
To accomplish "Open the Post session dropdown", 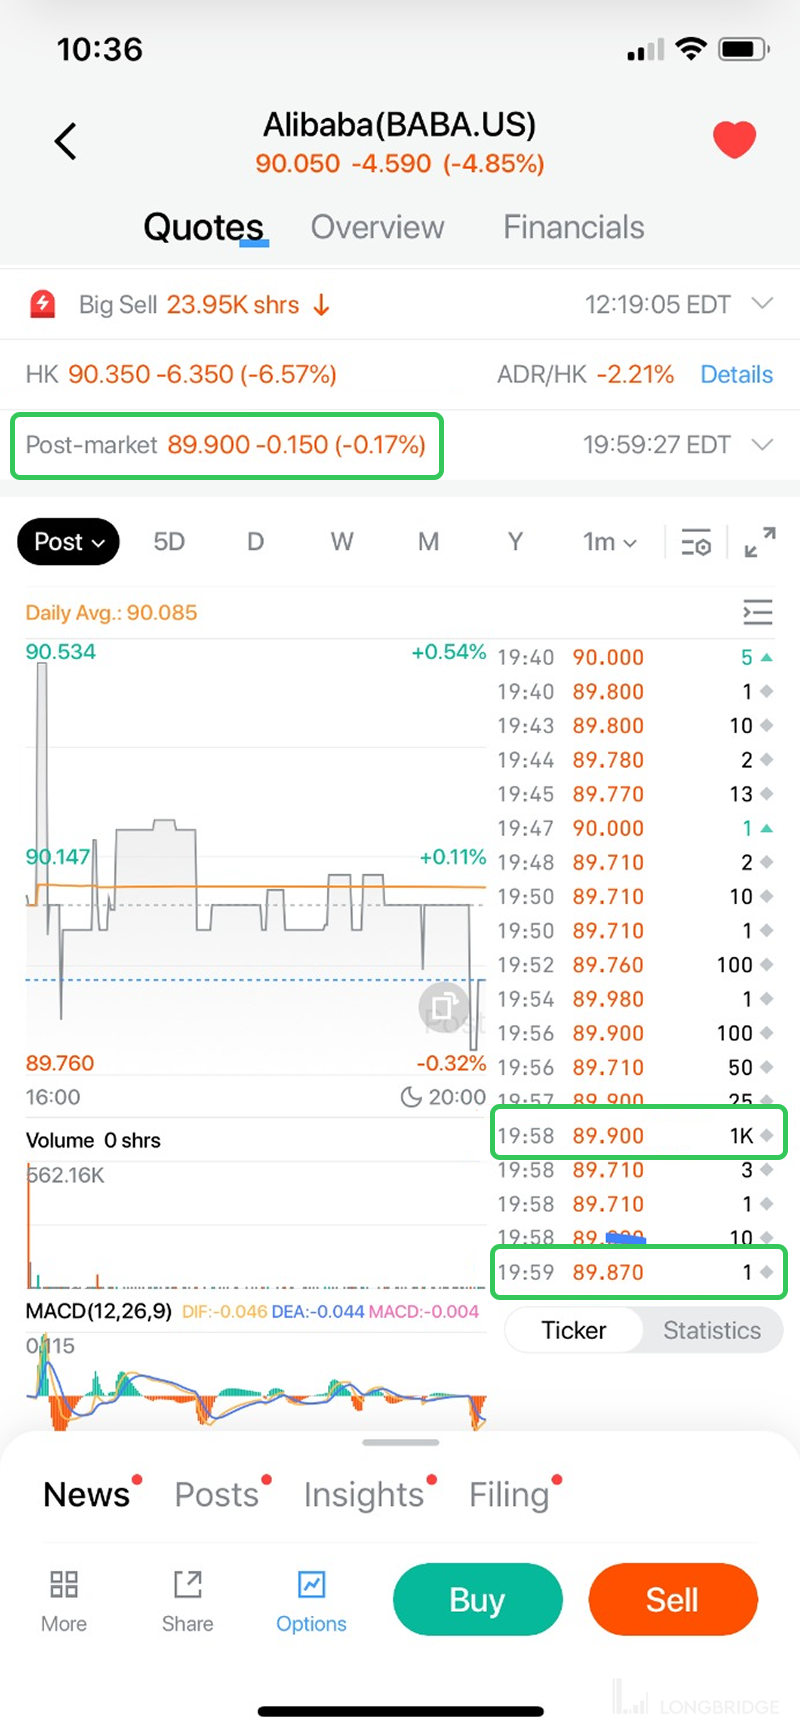I will [69, 542].
